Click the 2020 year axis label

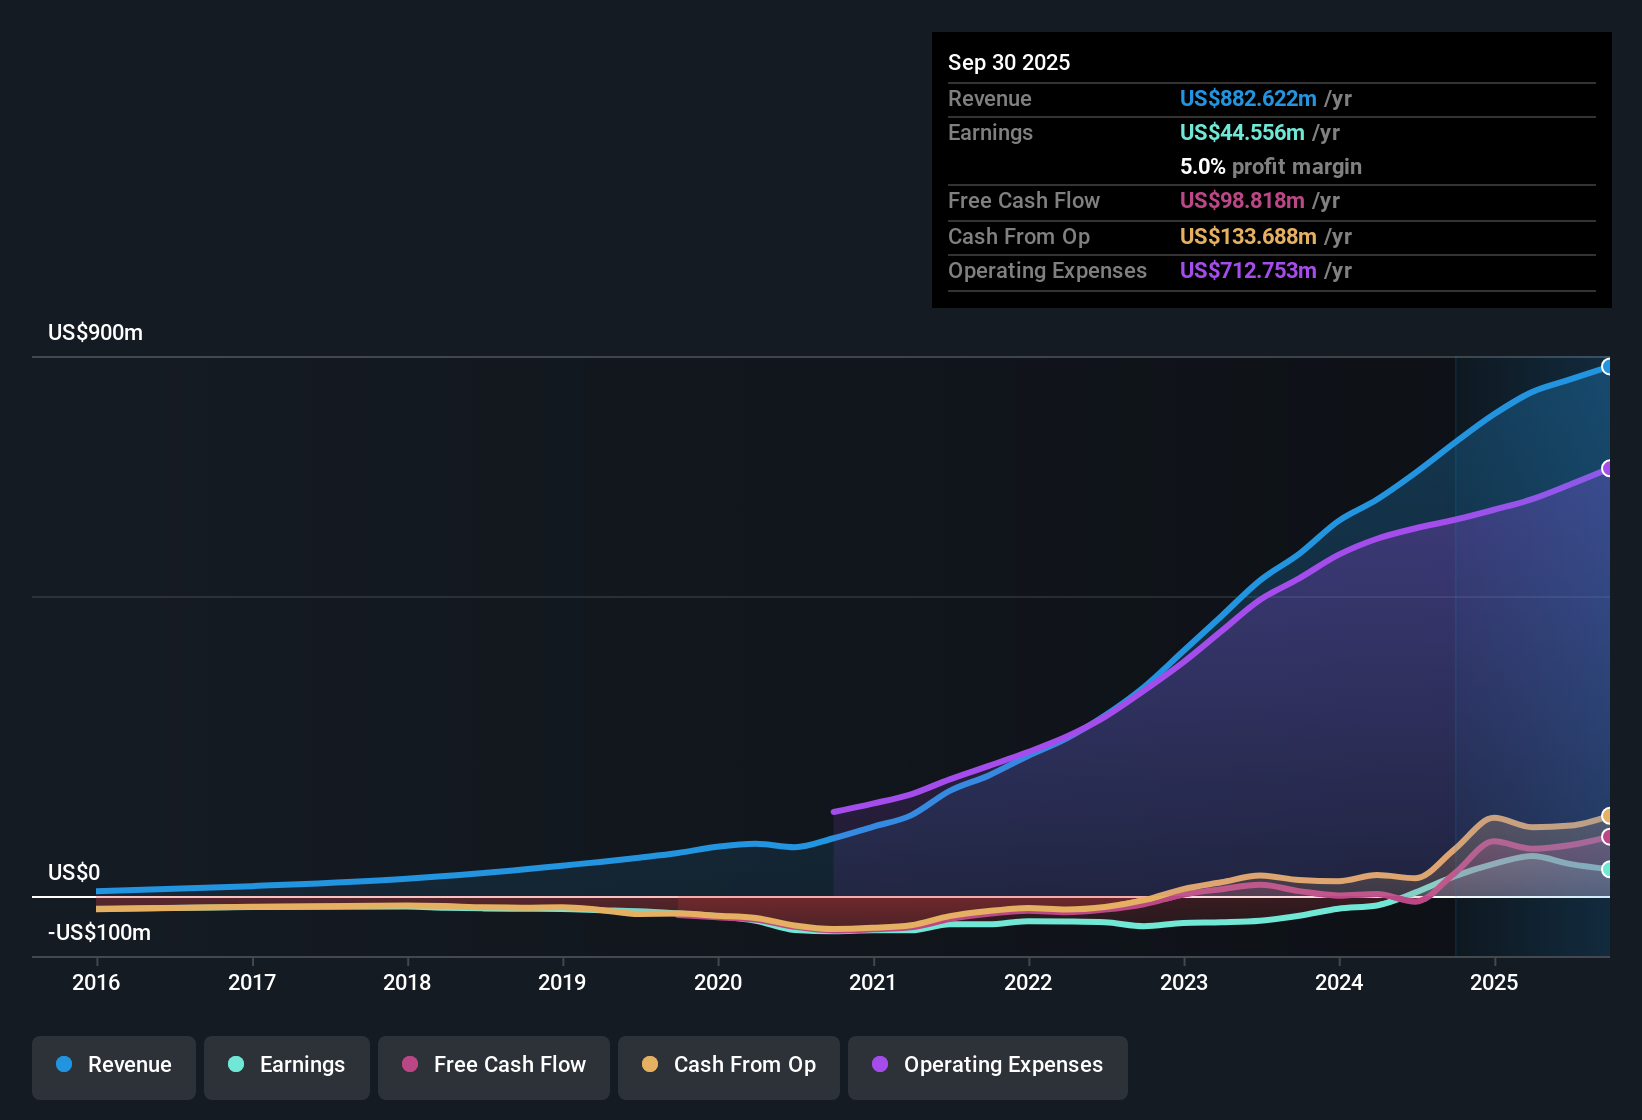719,983
